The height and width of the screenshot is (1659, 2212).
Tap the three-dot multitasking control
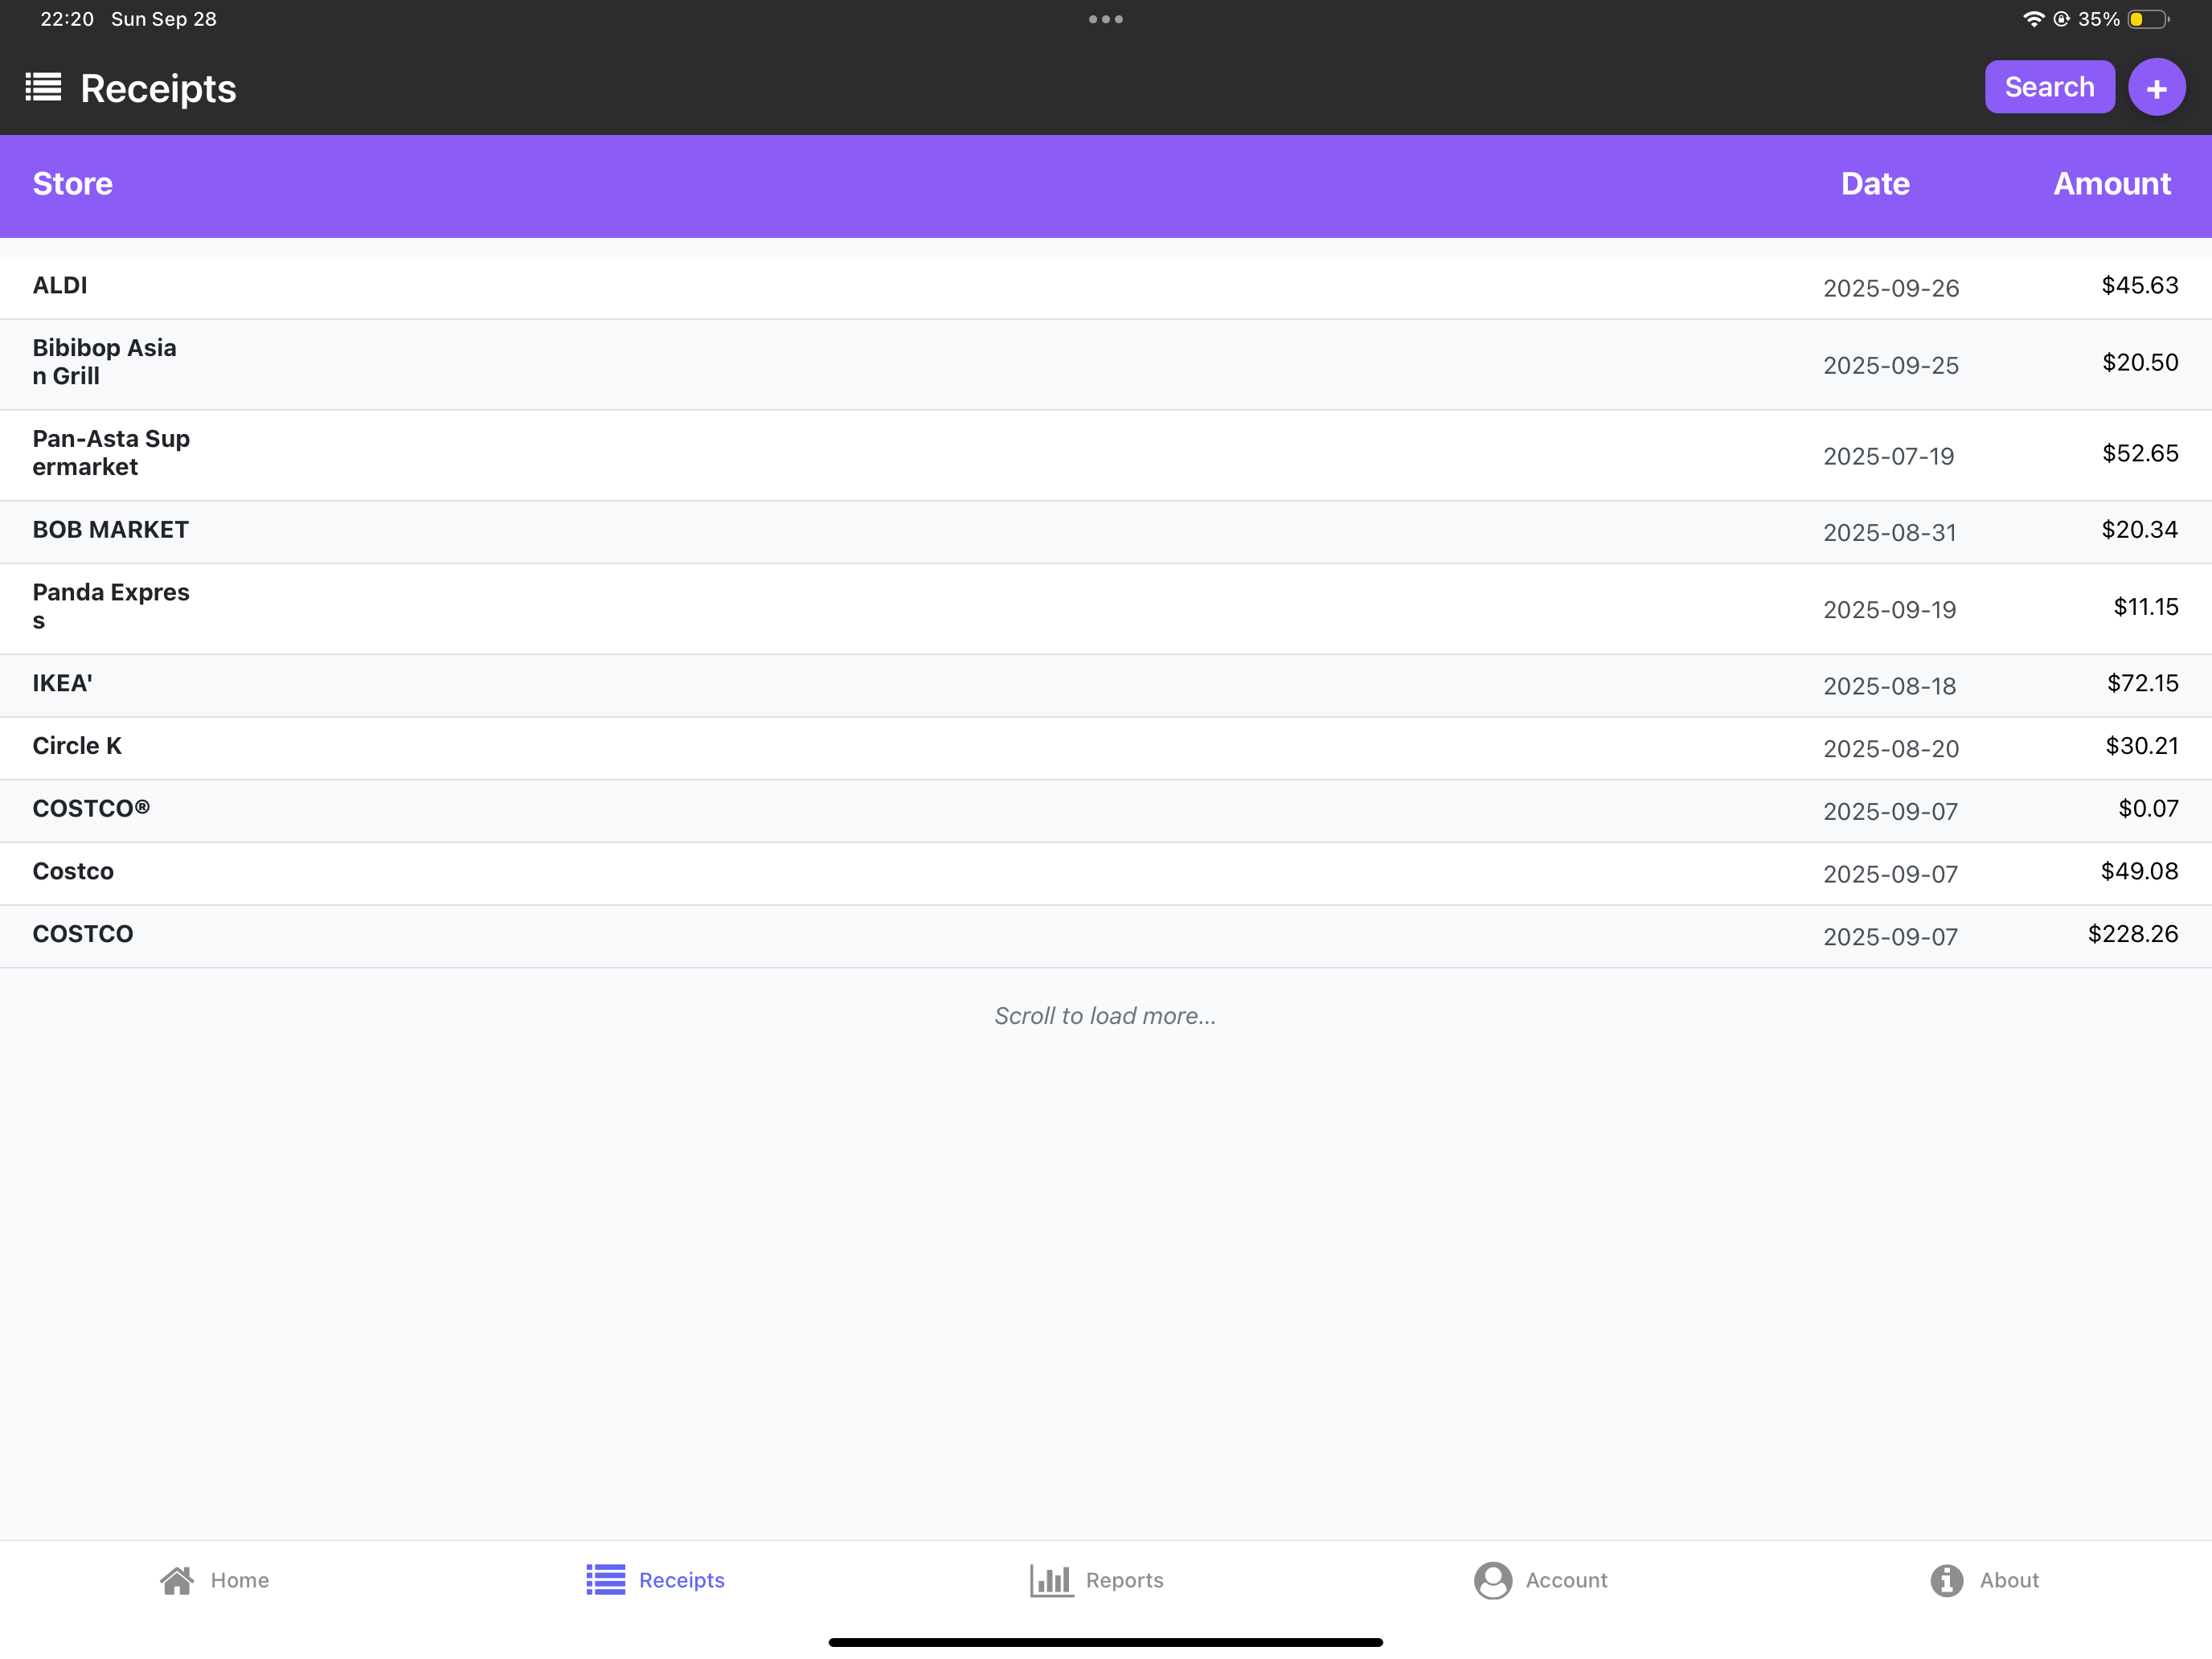[x=1106, y=19]
